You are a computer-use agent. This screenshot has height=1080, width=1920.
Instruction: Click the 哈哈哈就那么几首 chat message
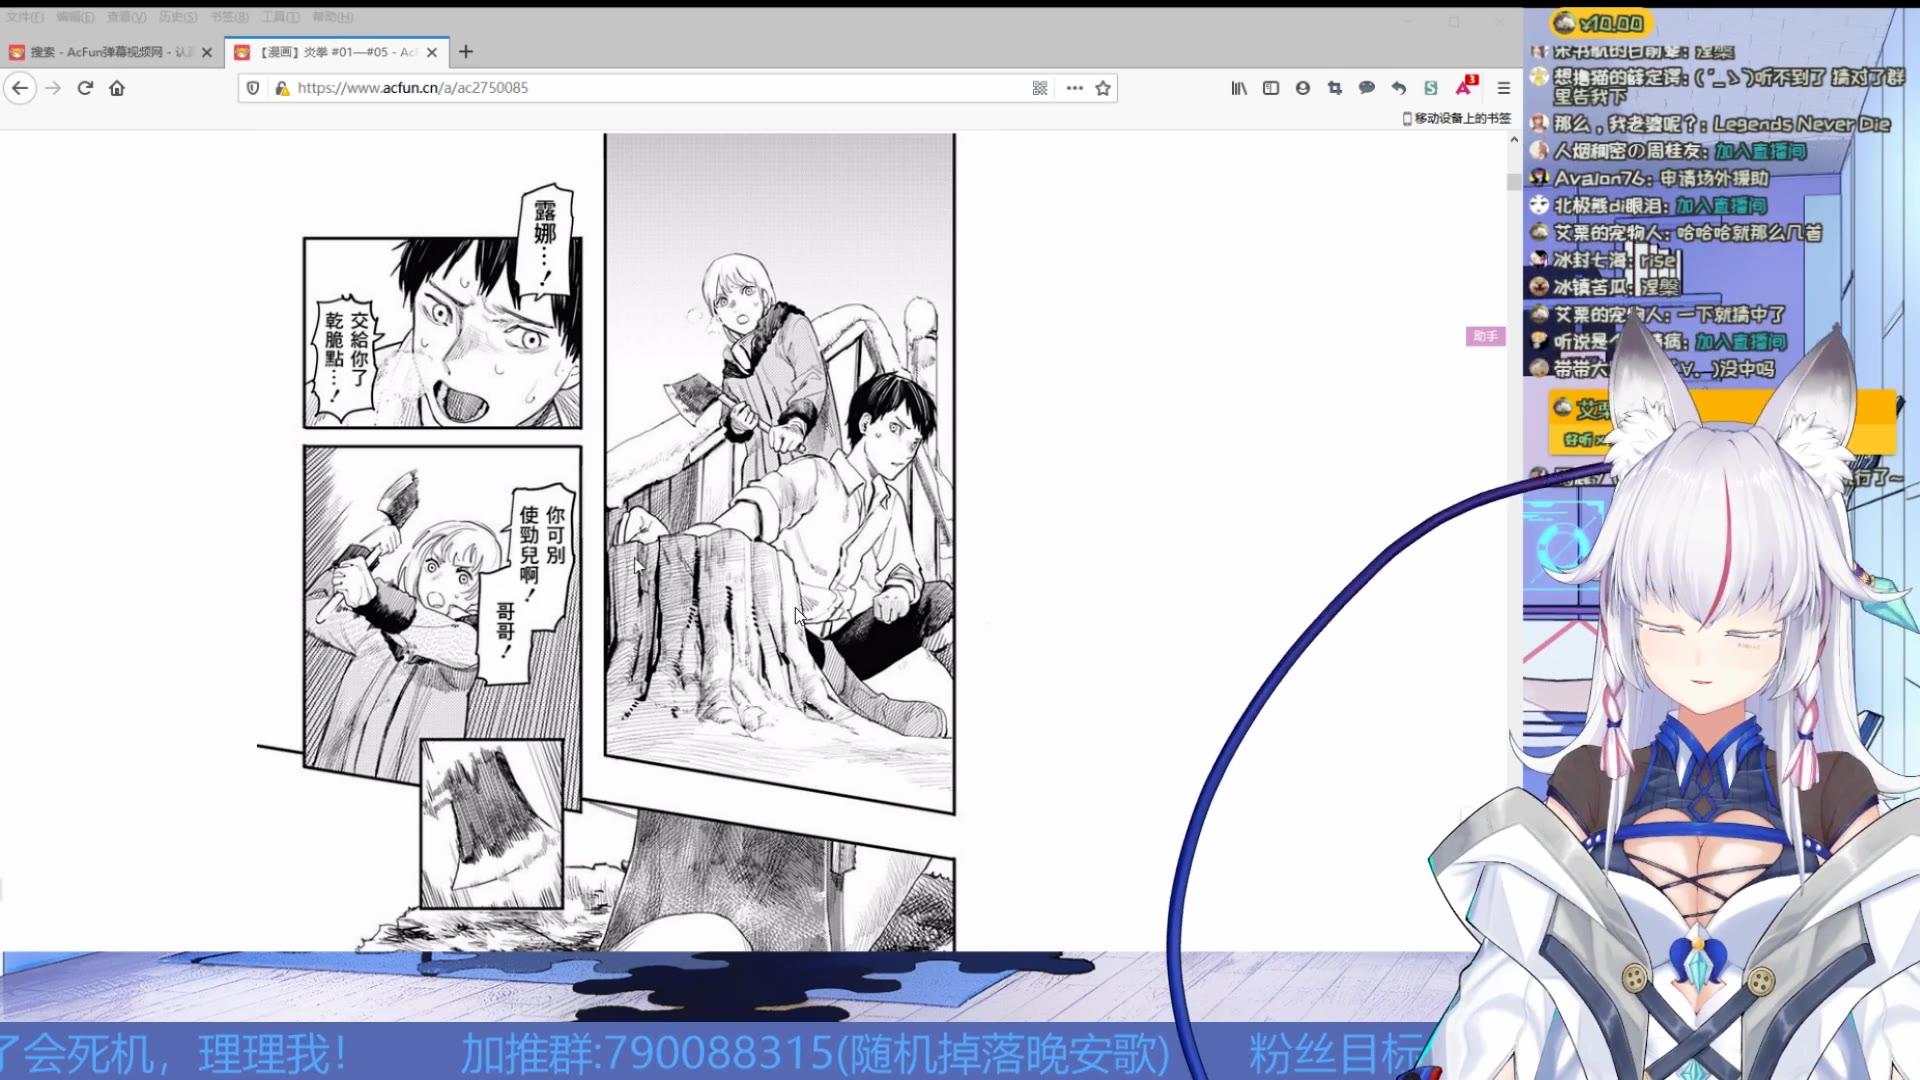click(1676, 233)
